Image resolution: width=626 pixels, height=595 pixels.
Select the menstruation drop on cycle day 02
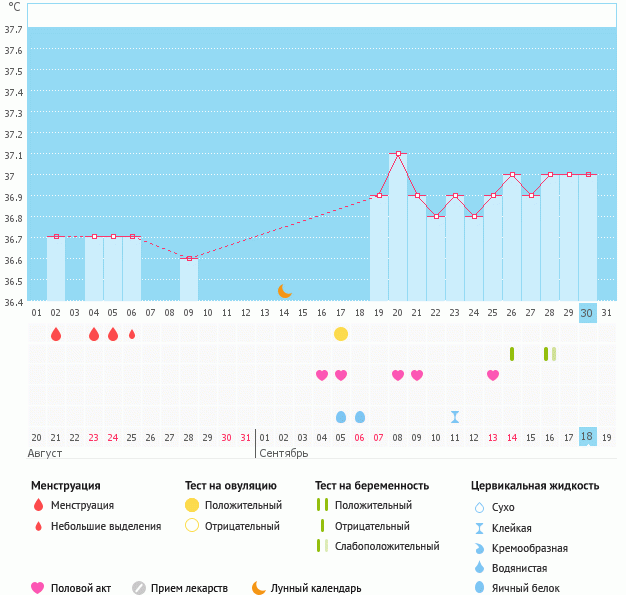[56, 334]
